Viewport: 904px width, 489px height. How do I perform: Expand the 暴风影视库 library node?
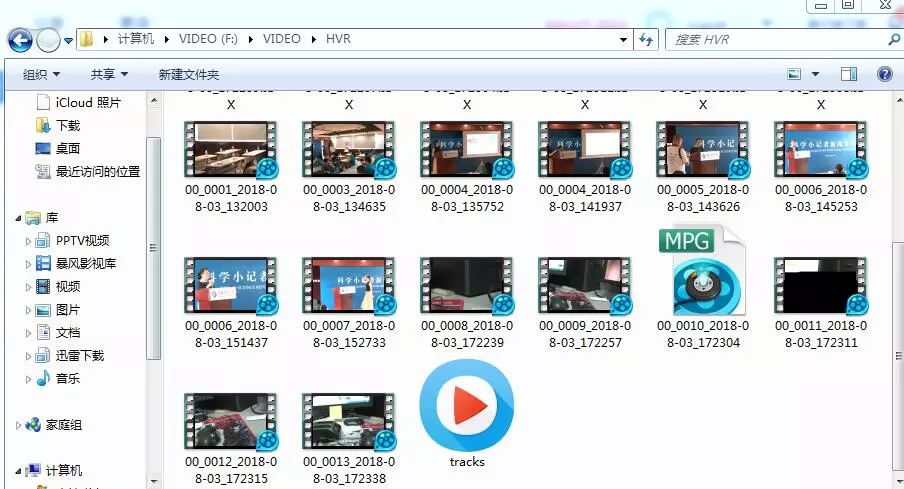click(x=28, y=264)
